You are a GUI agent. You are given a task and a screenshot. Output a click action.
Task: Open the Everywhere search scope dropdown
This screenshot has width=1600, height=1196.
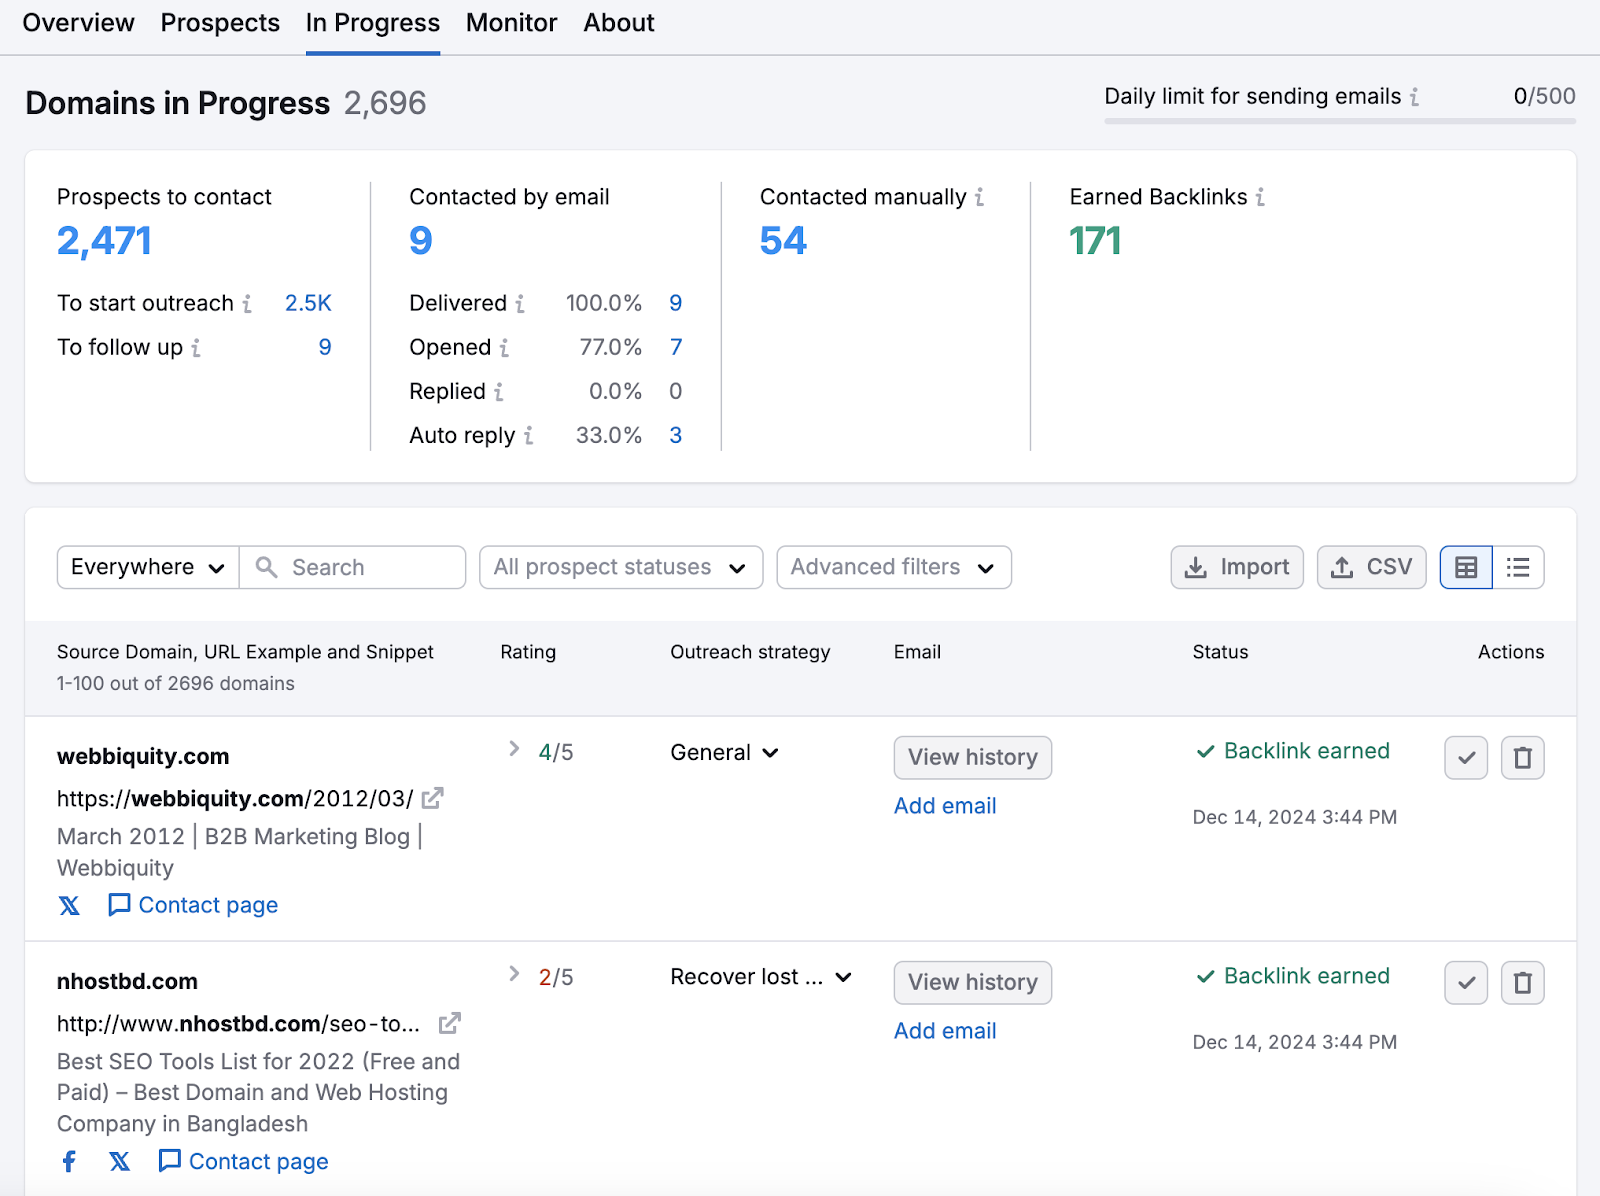click(148, 568)
